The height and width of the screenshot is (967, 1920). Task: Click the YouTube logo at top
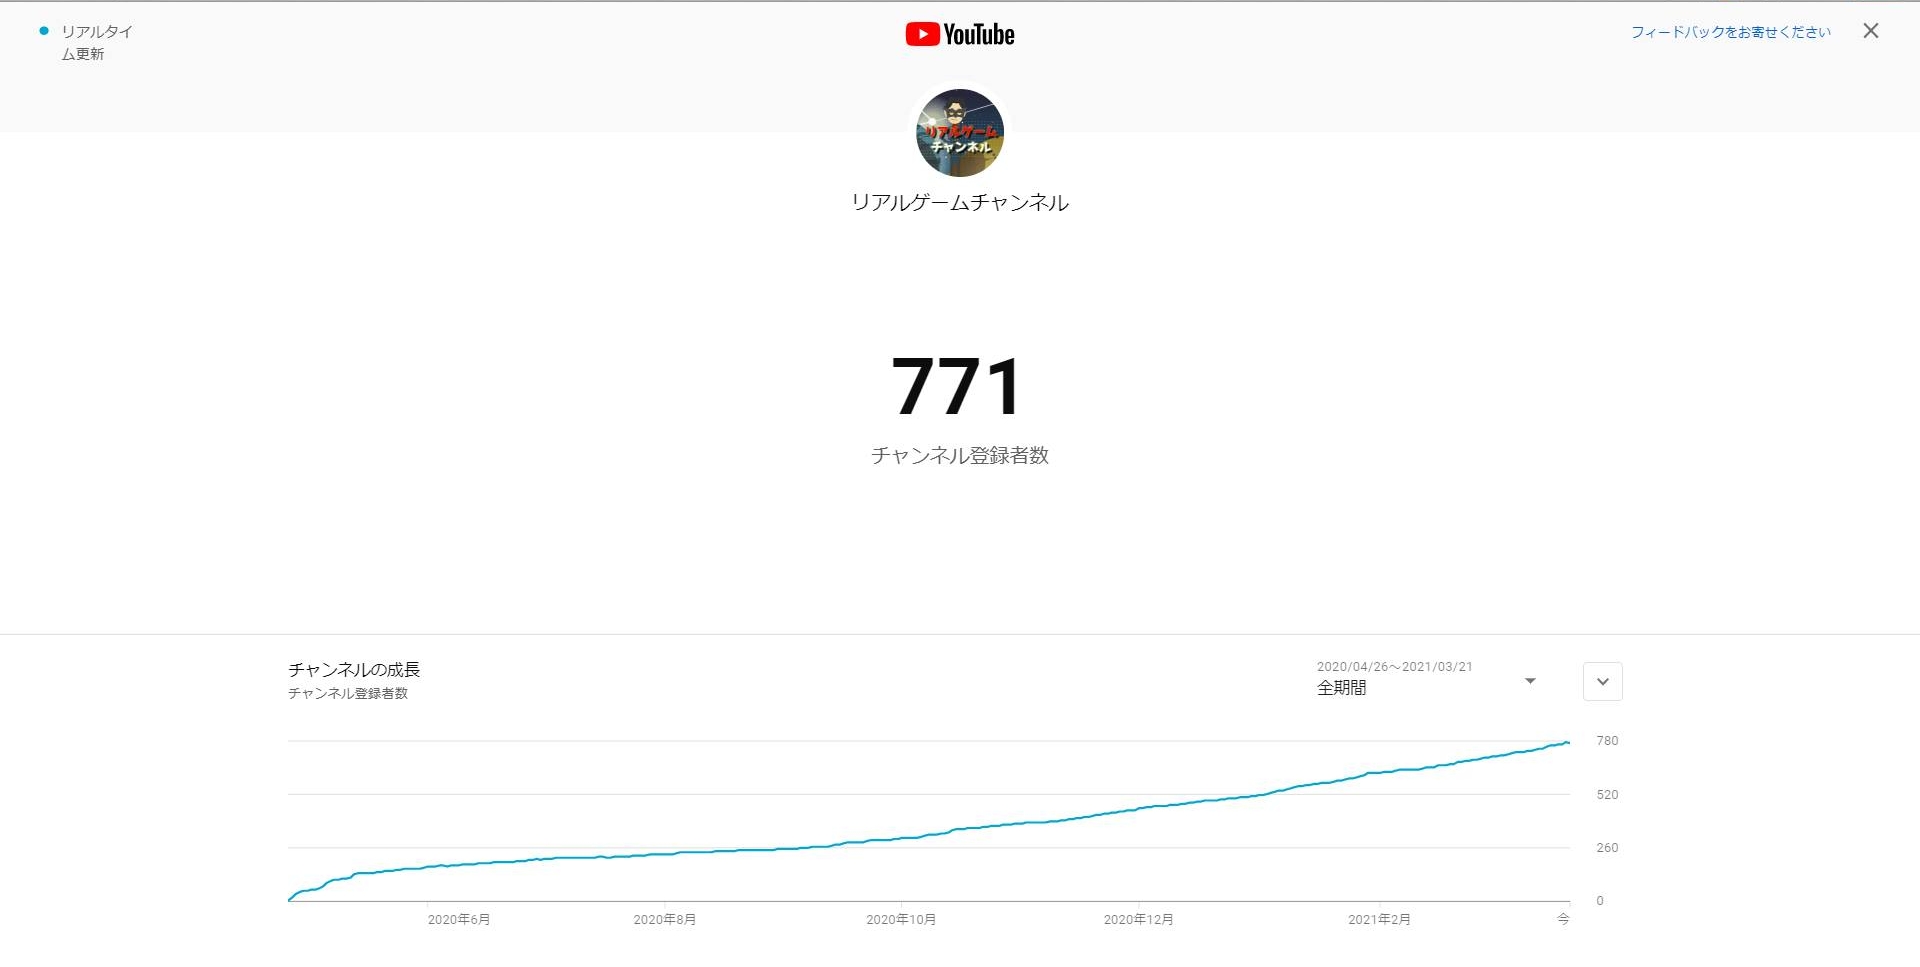pyautogui.click(x=959, y=35)
